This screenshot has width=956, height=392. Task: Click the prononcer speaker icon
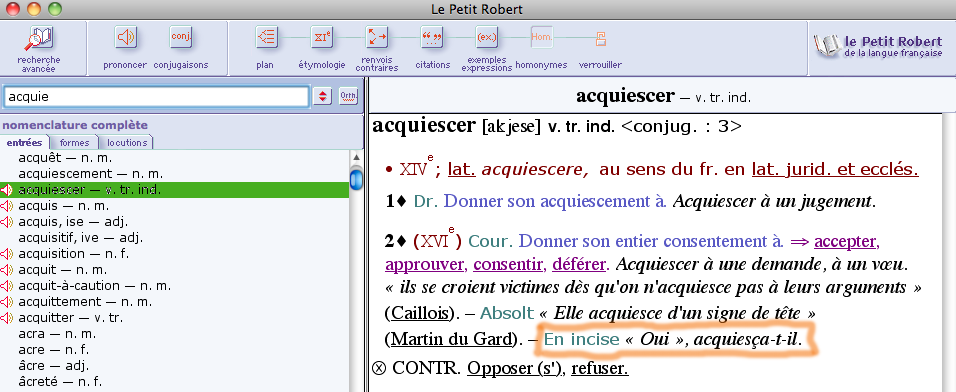pyautogui.click(x=125, y=37)
